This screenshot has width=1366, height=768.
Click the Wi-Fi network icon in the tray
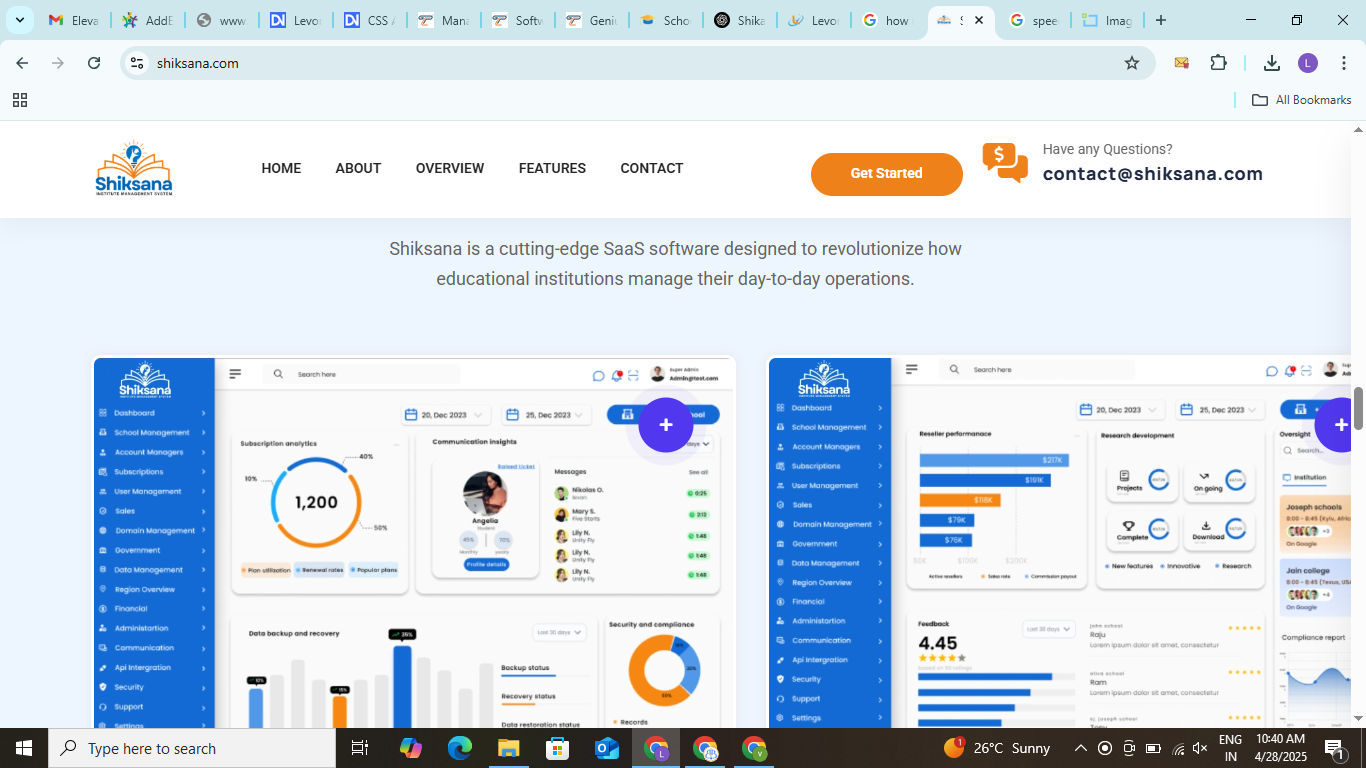point(1178,748)
